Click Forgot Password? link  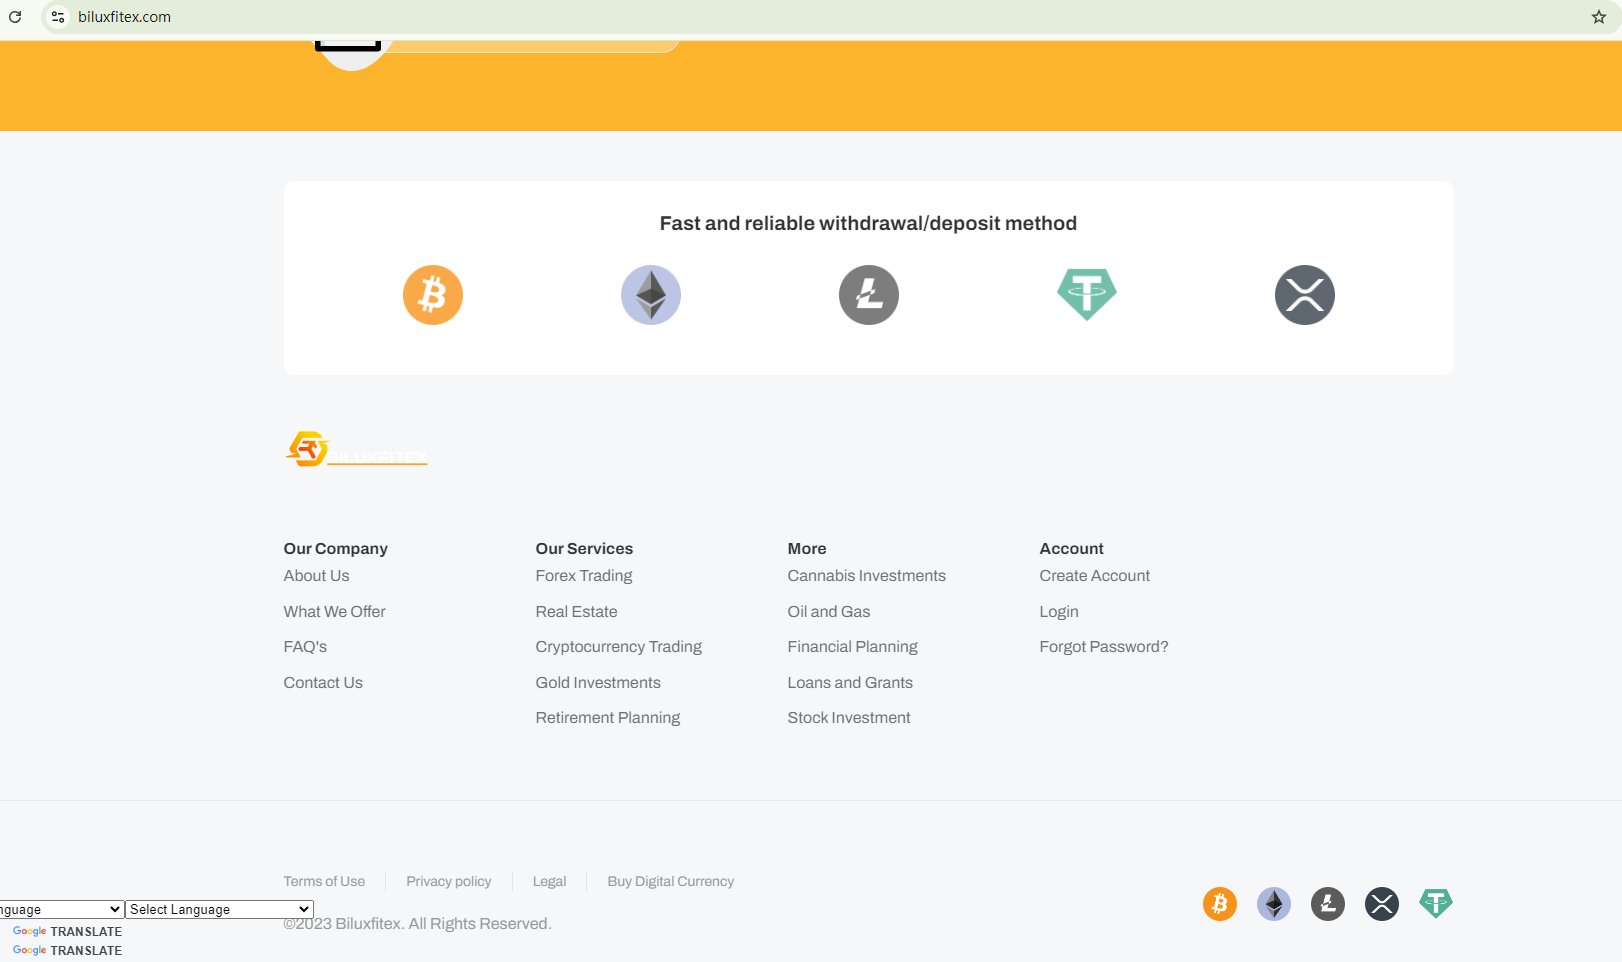[x=1104, y=647]
